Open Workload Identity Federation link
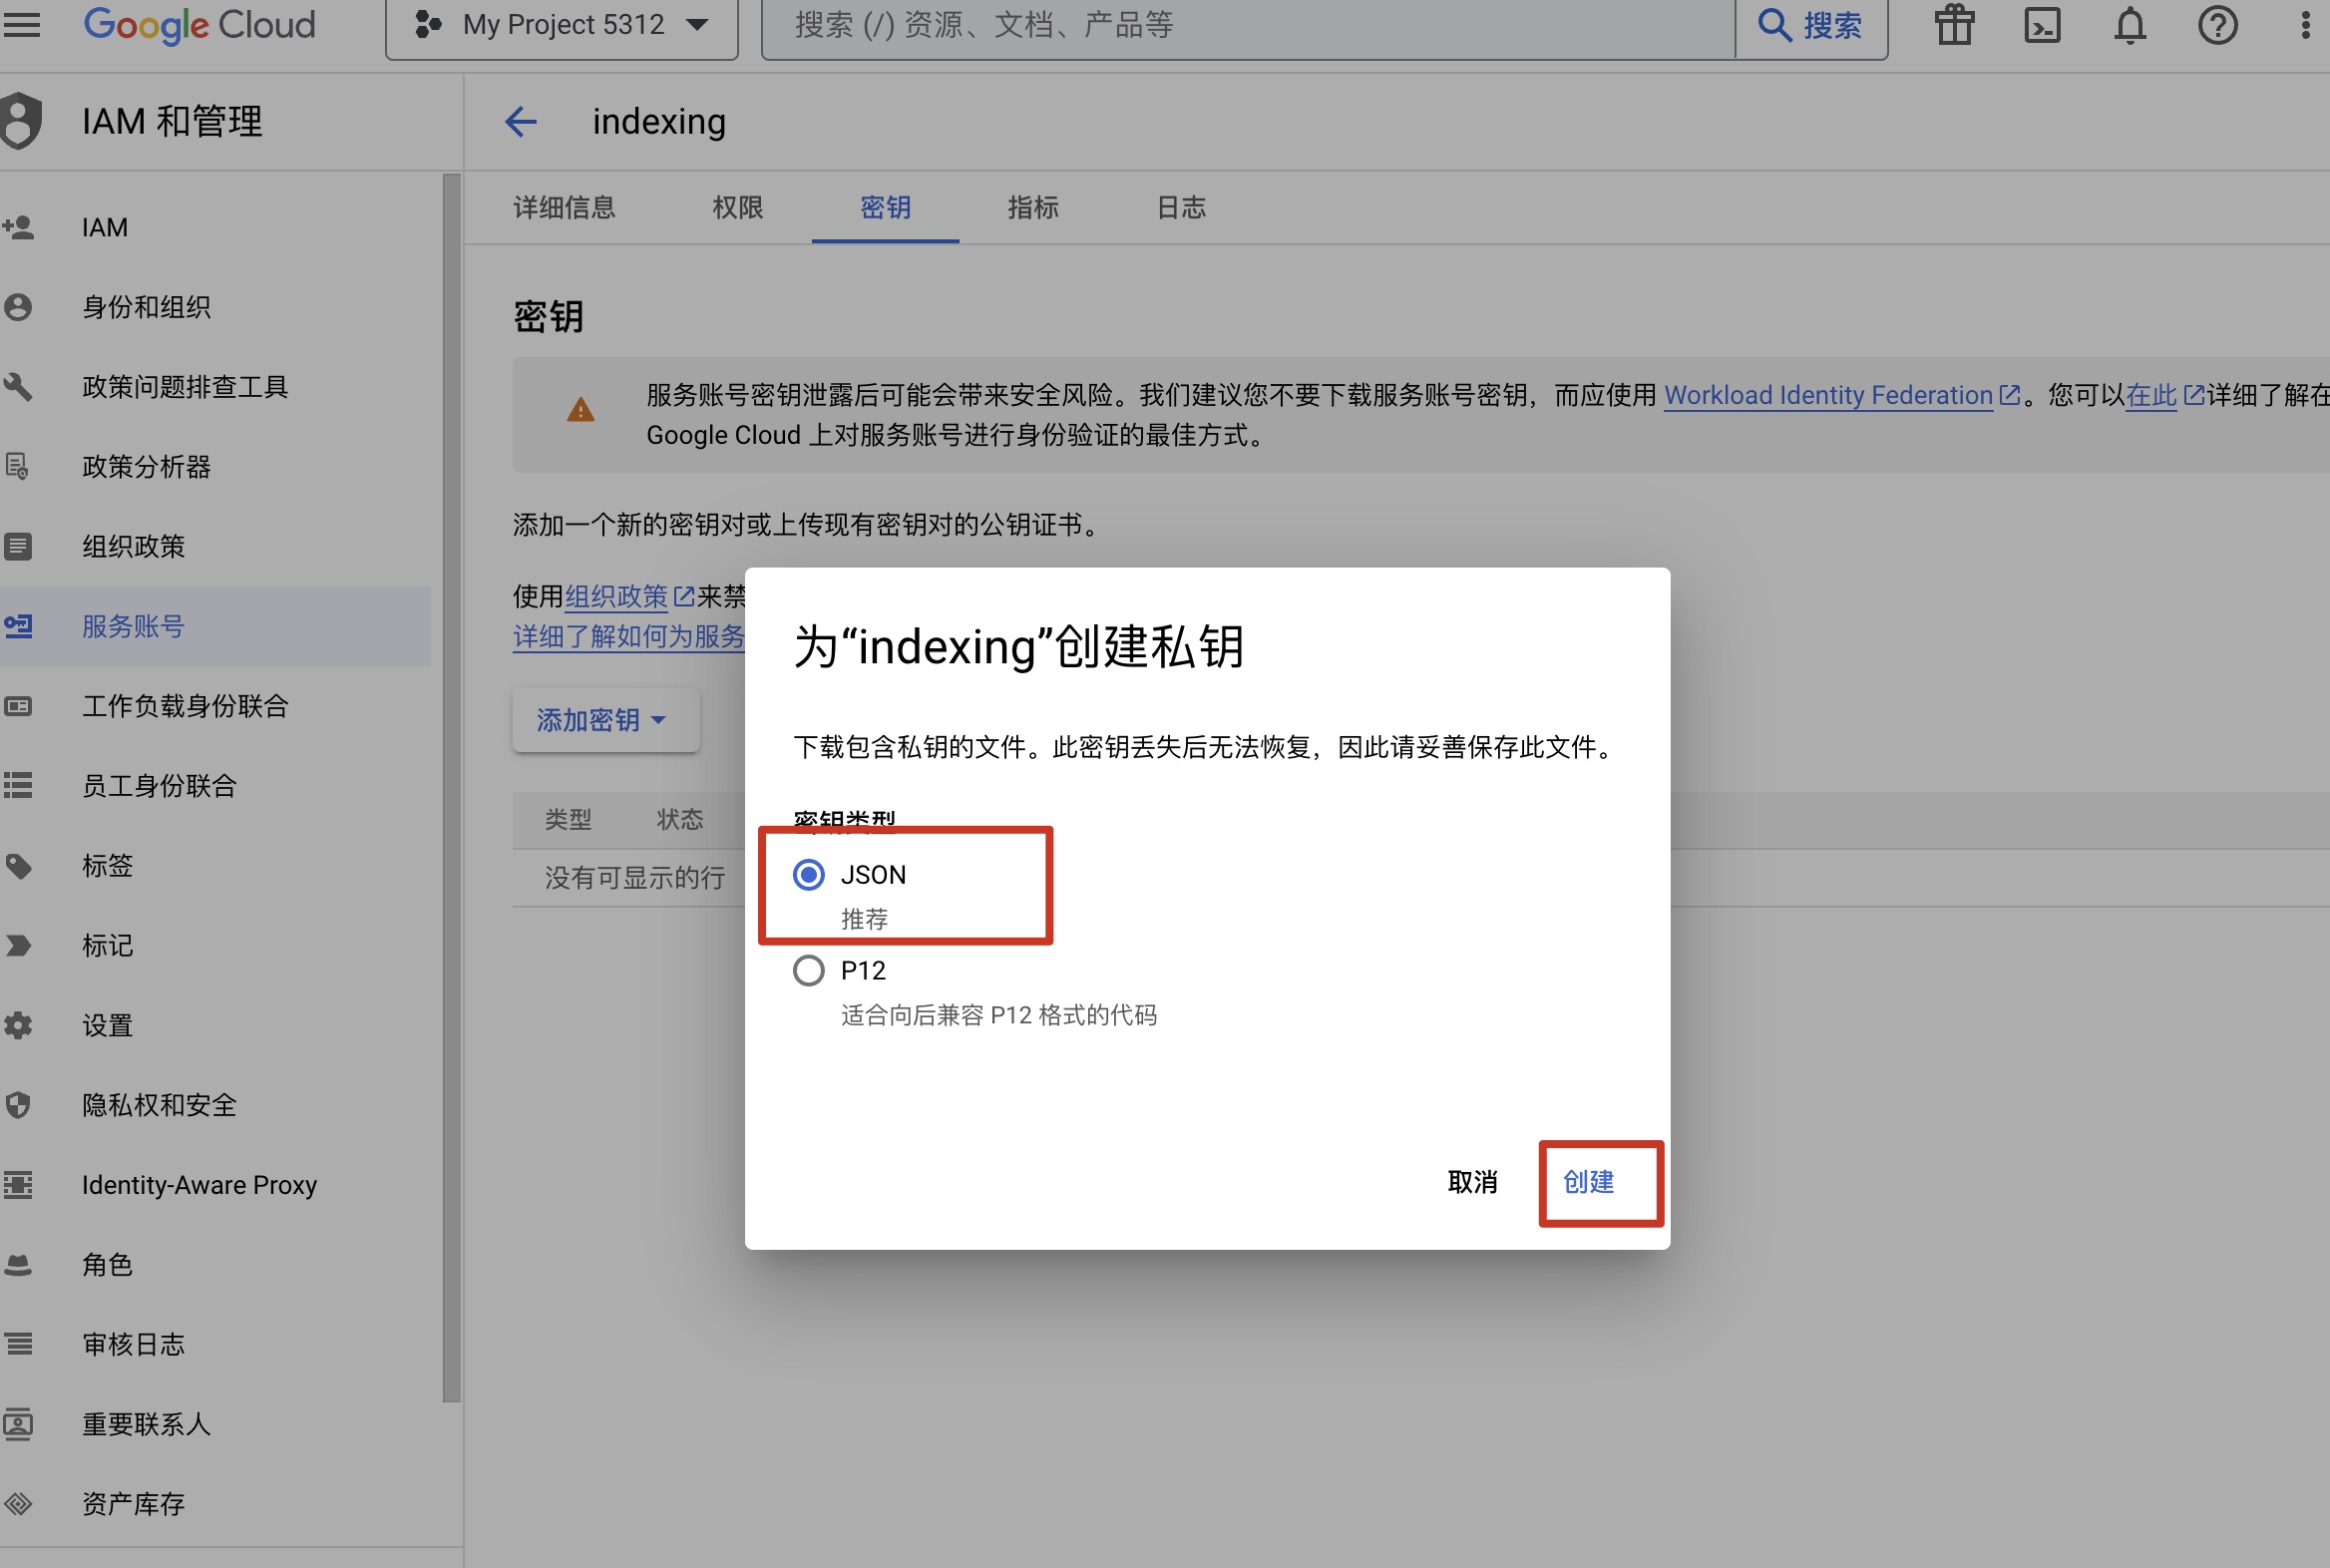The height and width of the screenshot is (1568, 2330). click(1828, 395)
